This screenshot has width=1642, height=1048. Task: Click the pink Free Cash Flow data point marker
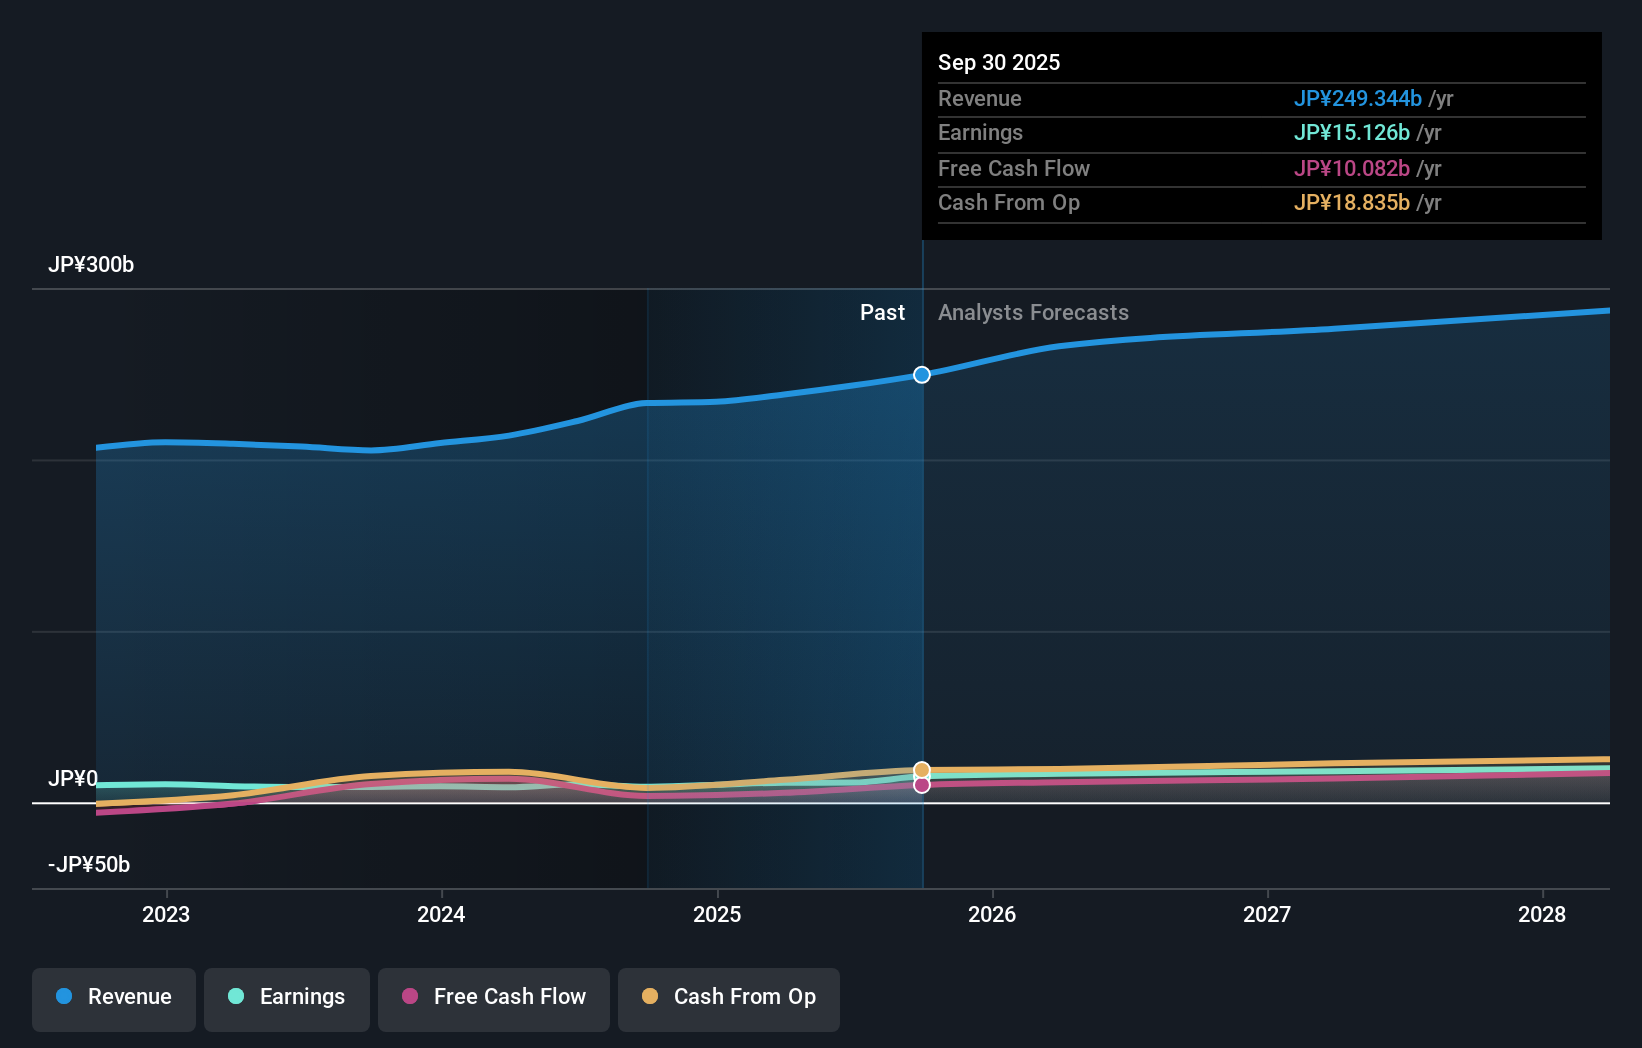[921, 786]
